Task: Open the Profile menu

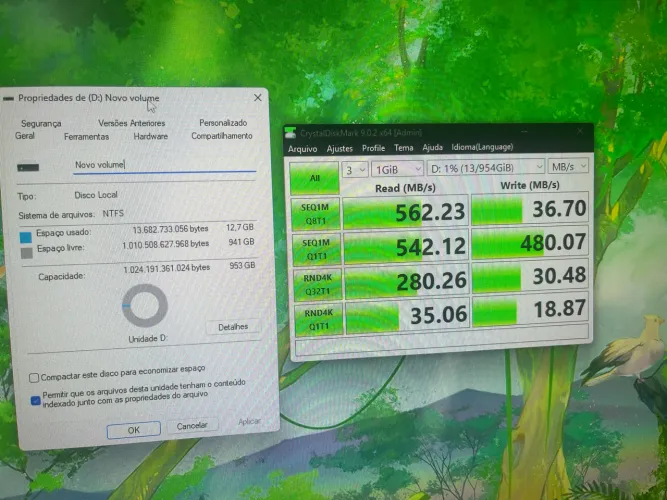Action: 373,148
